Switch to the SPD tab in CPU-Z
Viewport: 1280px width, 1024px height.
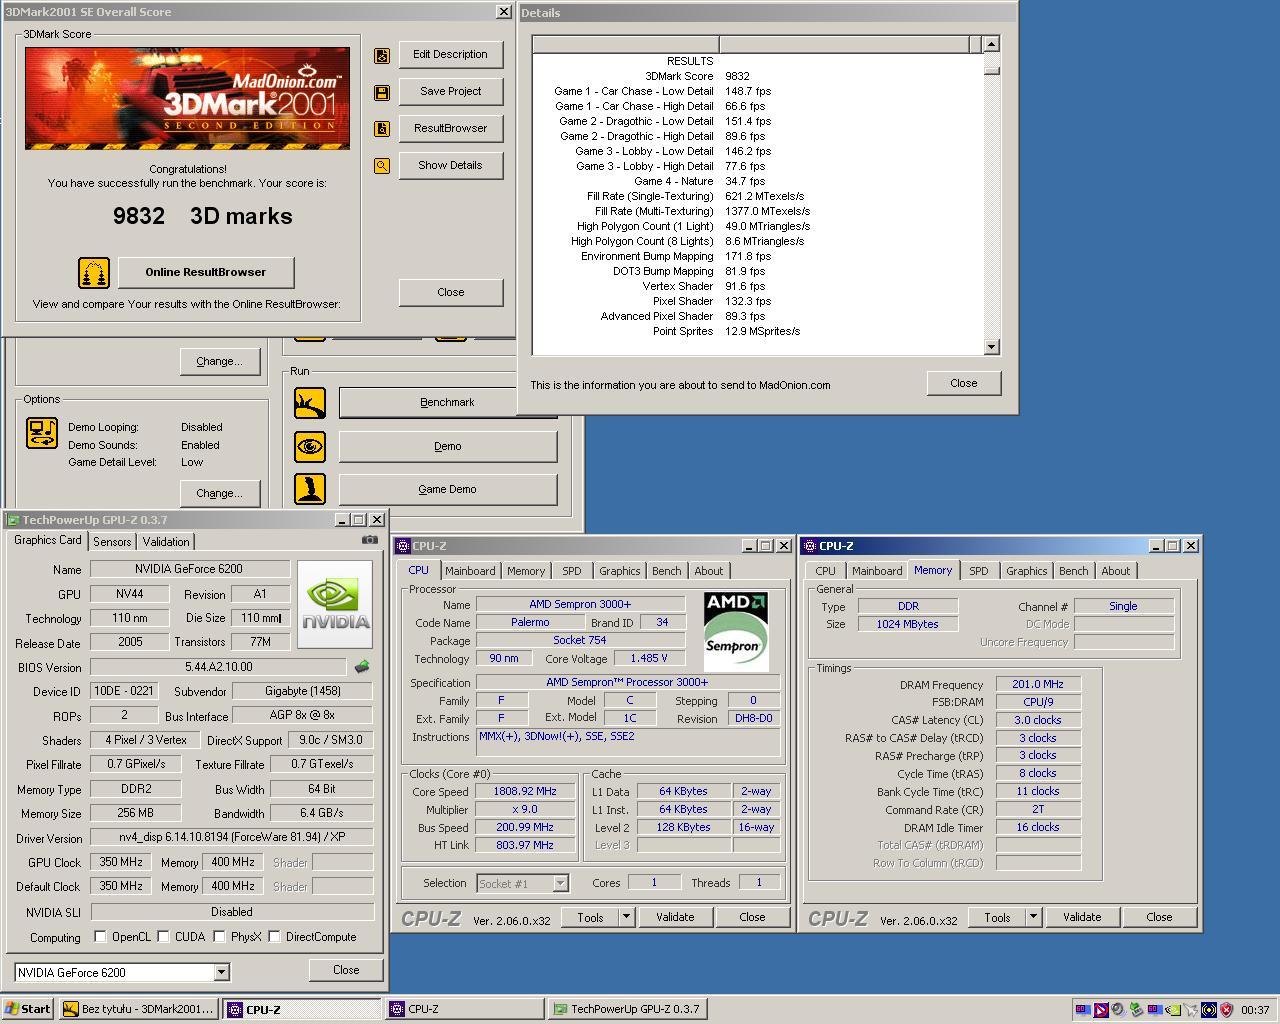click(572, 570)
